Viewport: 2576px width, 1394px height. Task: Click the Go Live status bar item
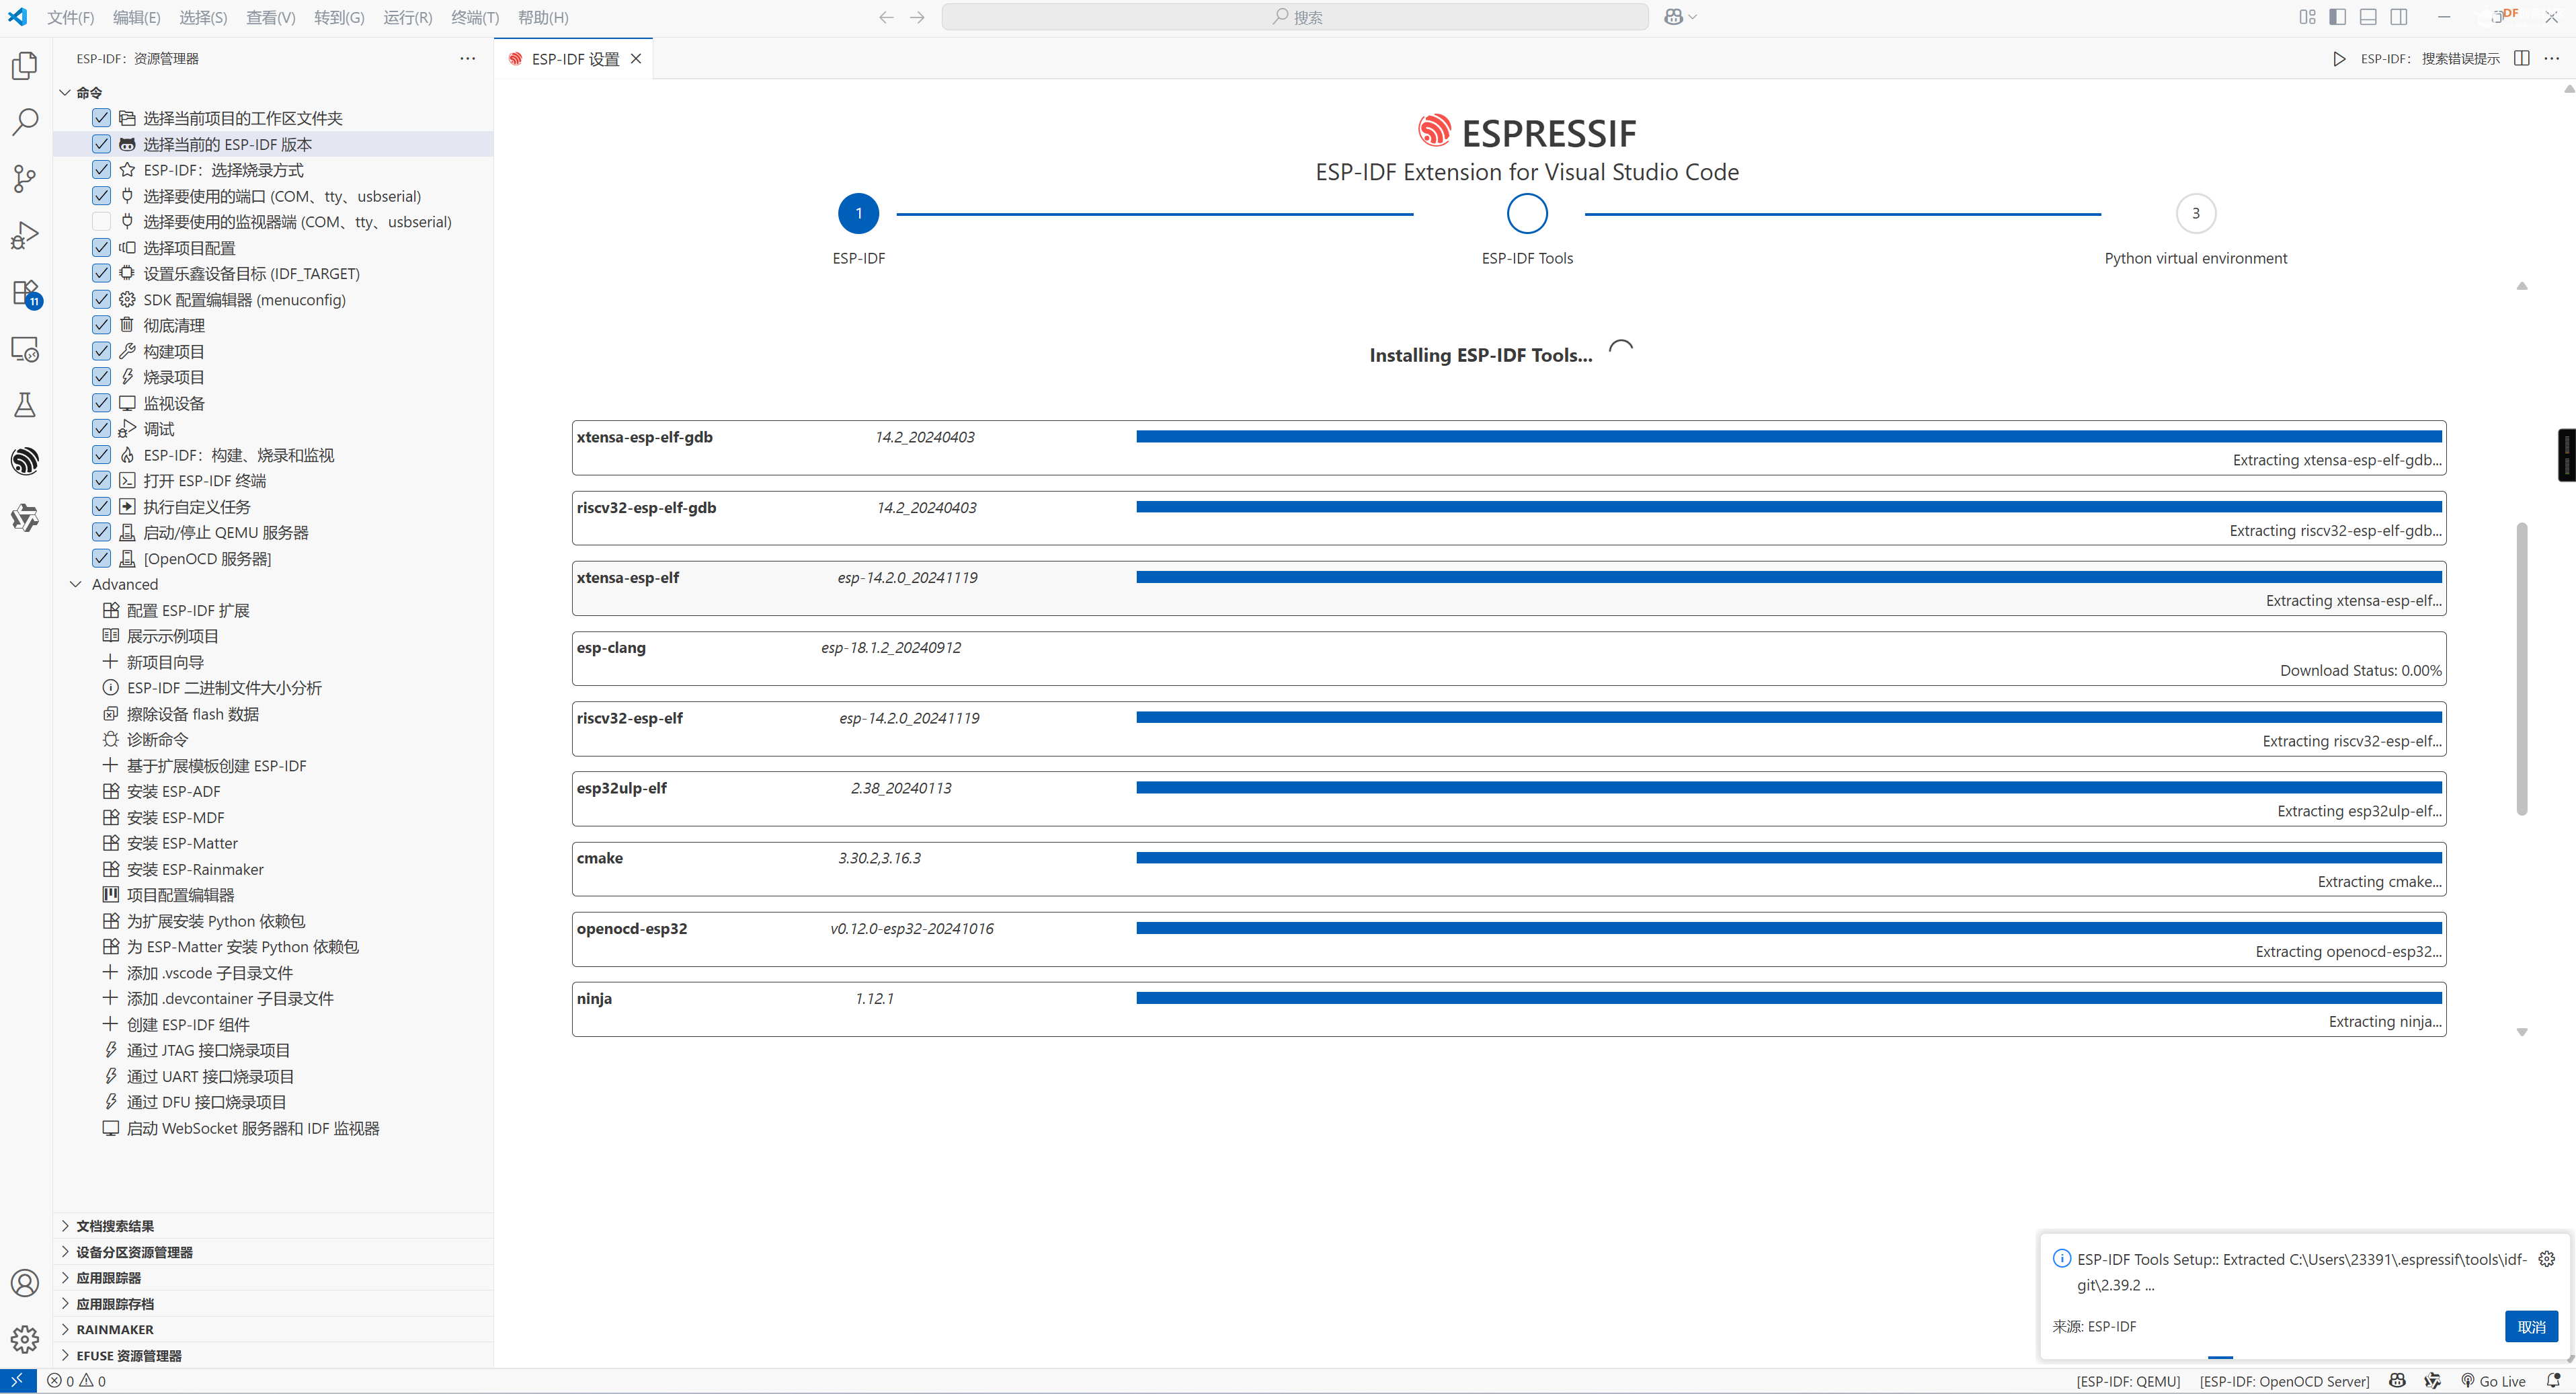(2493, 1381)
